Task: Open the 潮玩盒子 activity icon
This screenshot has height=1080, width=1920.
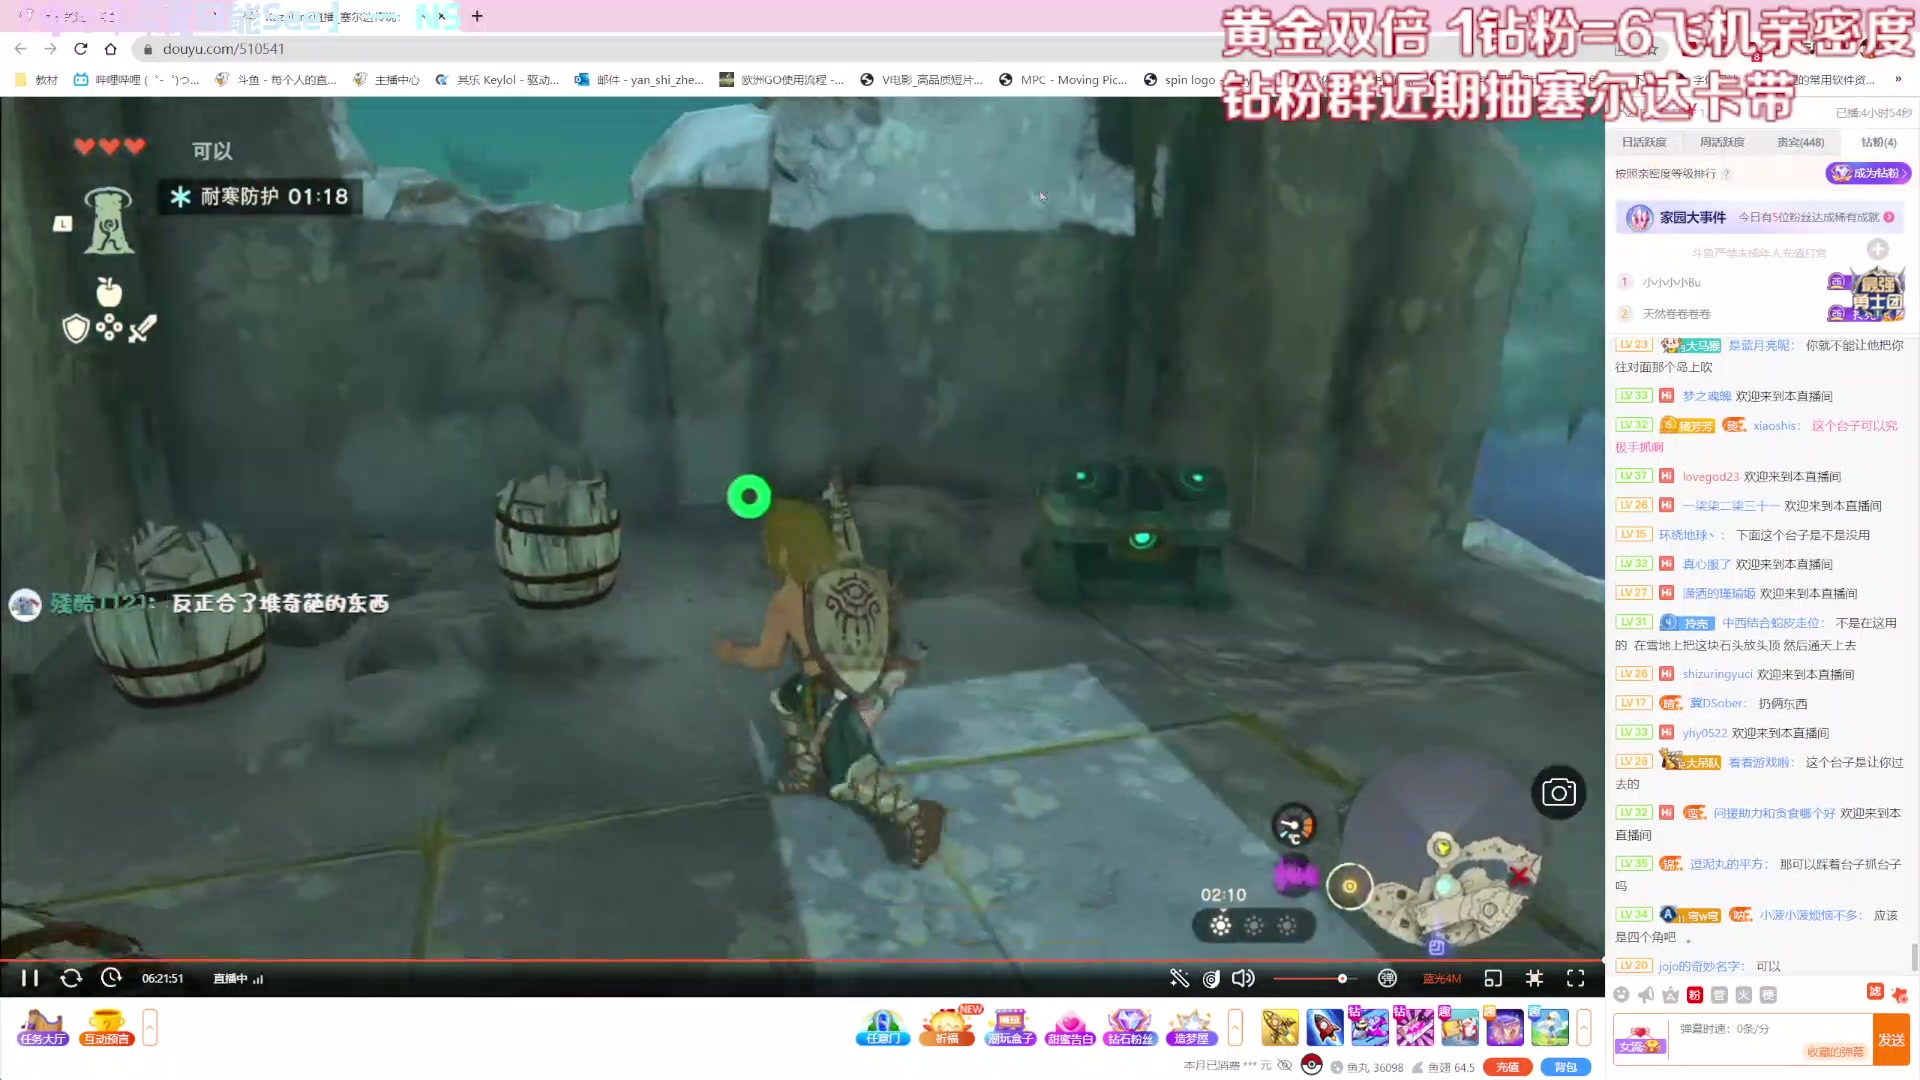Action: pos(1010,1027)
